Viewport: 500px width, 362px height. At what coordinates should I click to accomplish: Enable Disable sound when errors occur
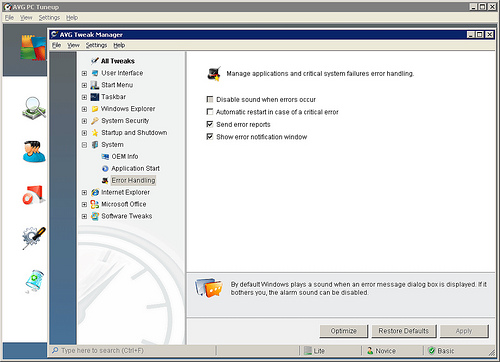coord(210,99)
